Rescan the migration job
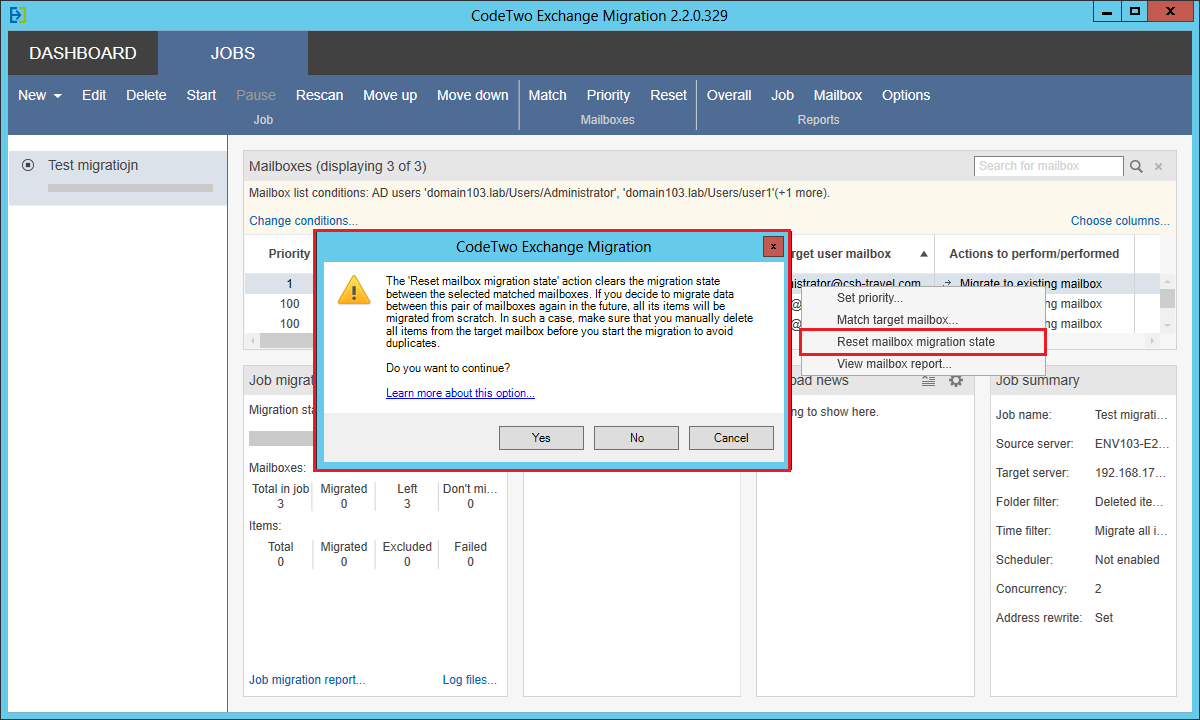 click(x=319, y=95)
